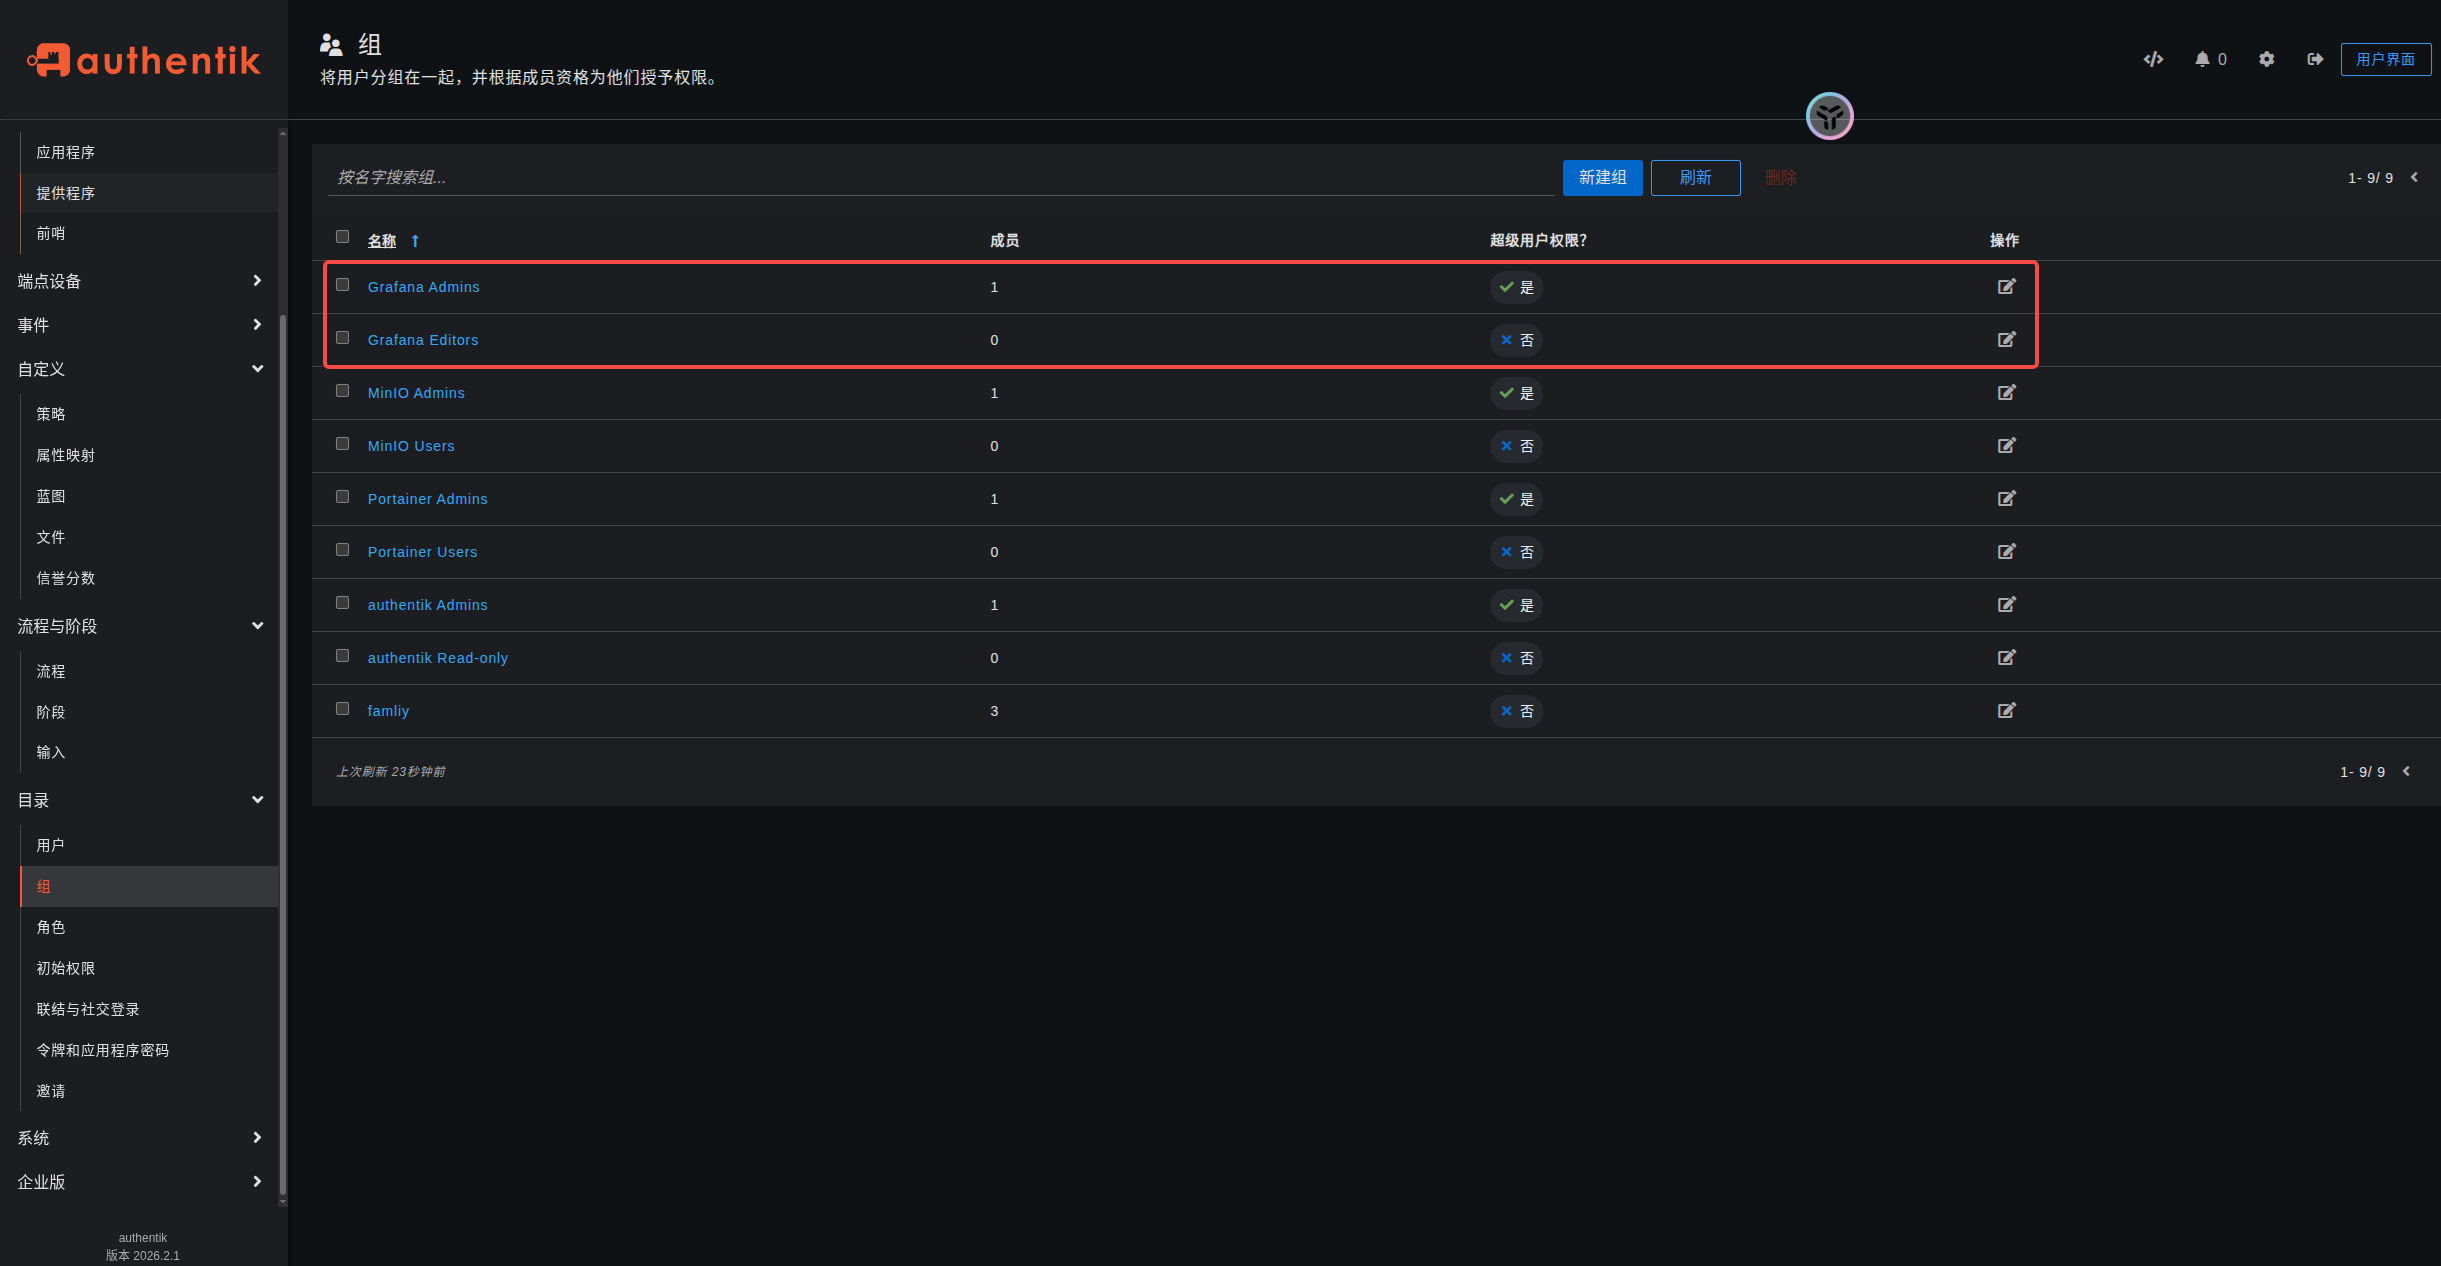
Task: Open the notifications bell icon
Action: pos(2202,59)
